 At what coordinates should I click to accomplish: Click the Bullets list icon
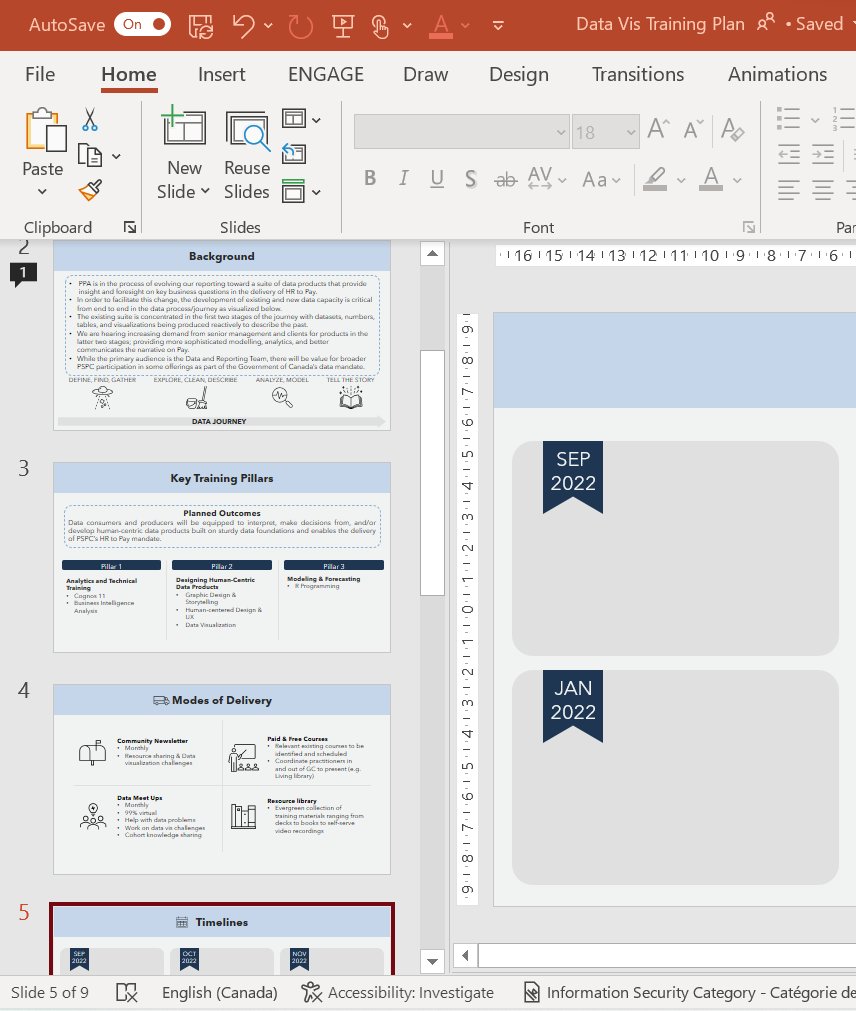(x=788, y=119)
